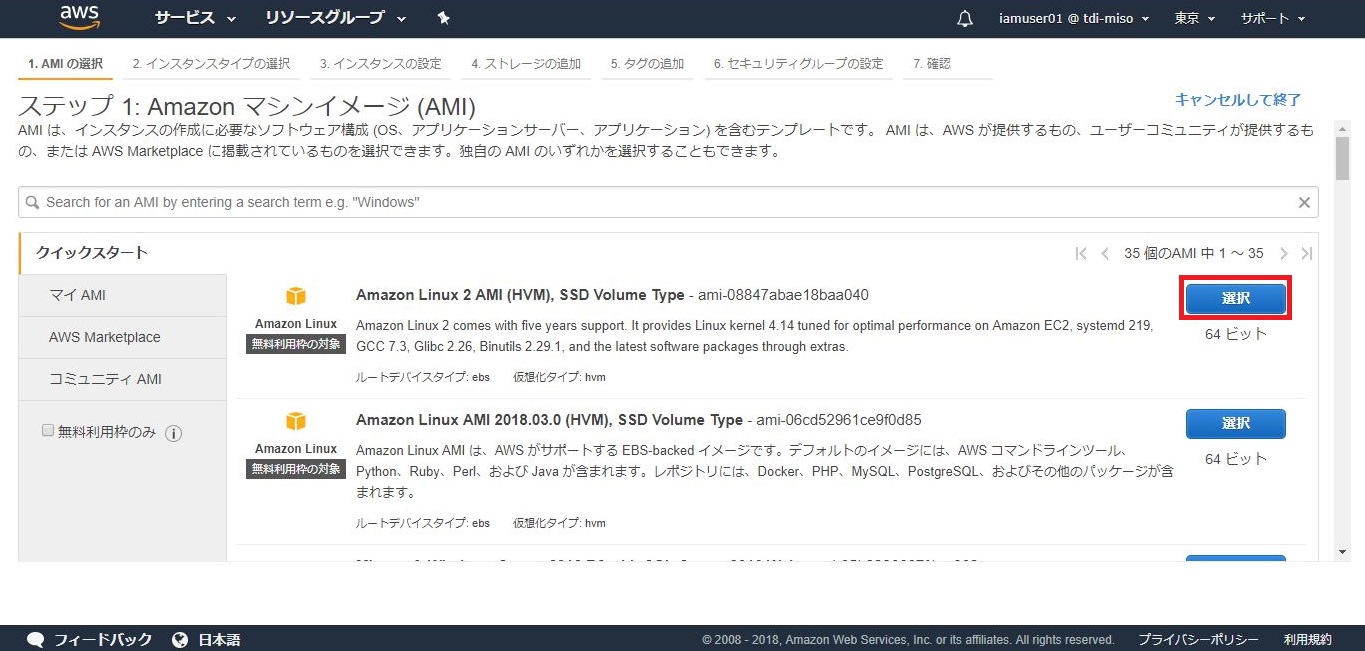This screenshot has height=651, width=1365.
Task: Enable the 無料利用枠のみ checkbox
Action: pos(47,430)
